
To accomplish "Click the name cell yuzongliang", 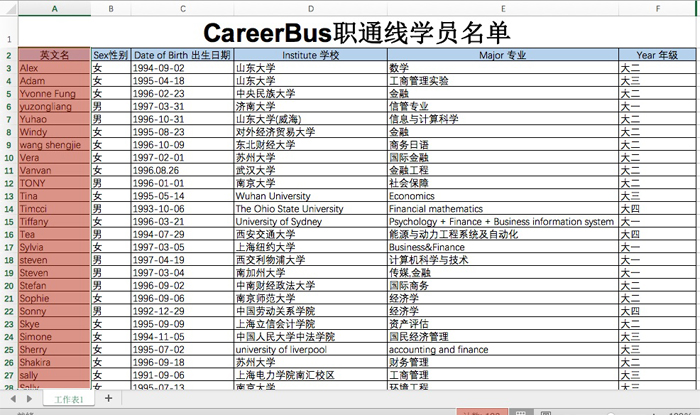I will 54,106.
